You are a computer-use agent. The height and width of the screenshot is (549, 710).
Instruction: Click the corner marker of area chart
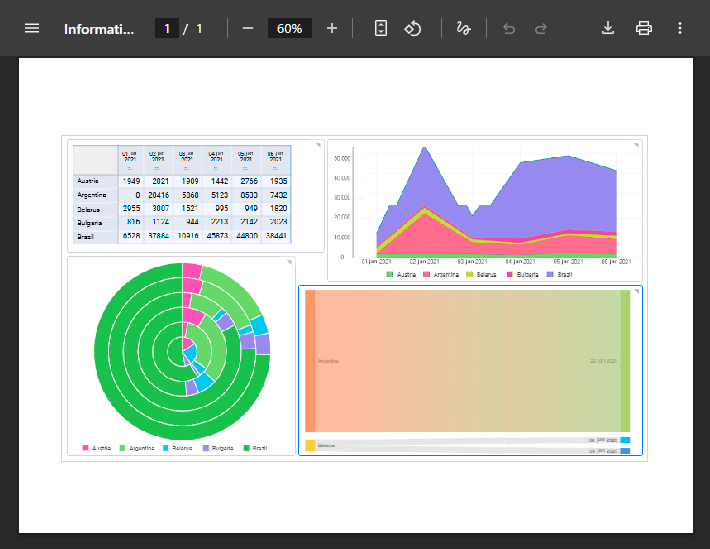click(635, 146)
